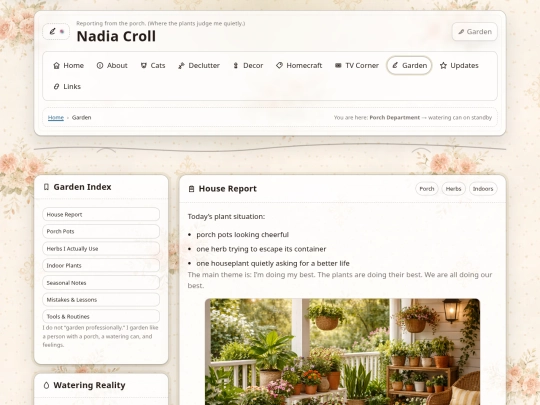Select the Indoors tag pill

pyautogui.click(x=483, y=189)
